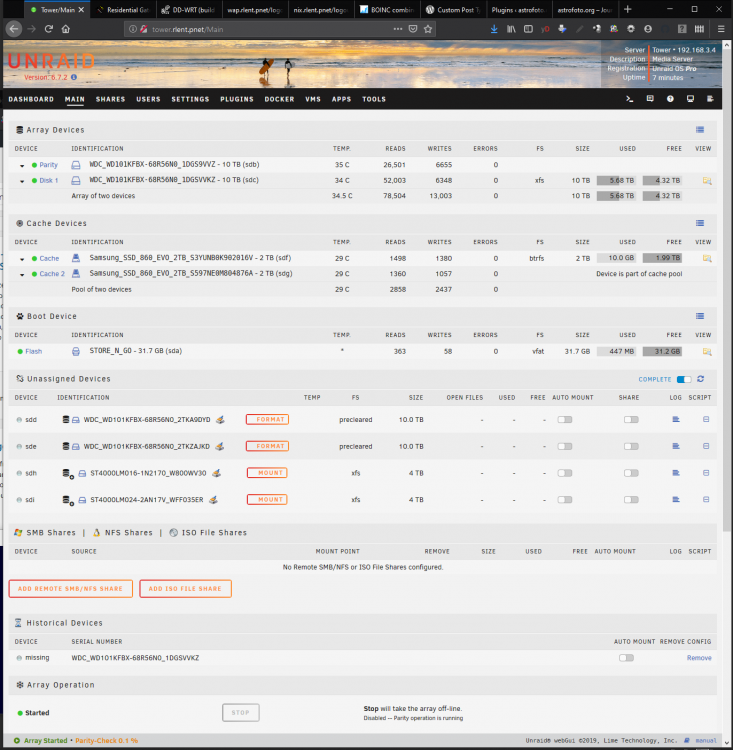Viewport: 733px width, 750px height.
Task: Click ADD REMOTE SMB/NFS SHARE button
Action: (x=70, y=589)
